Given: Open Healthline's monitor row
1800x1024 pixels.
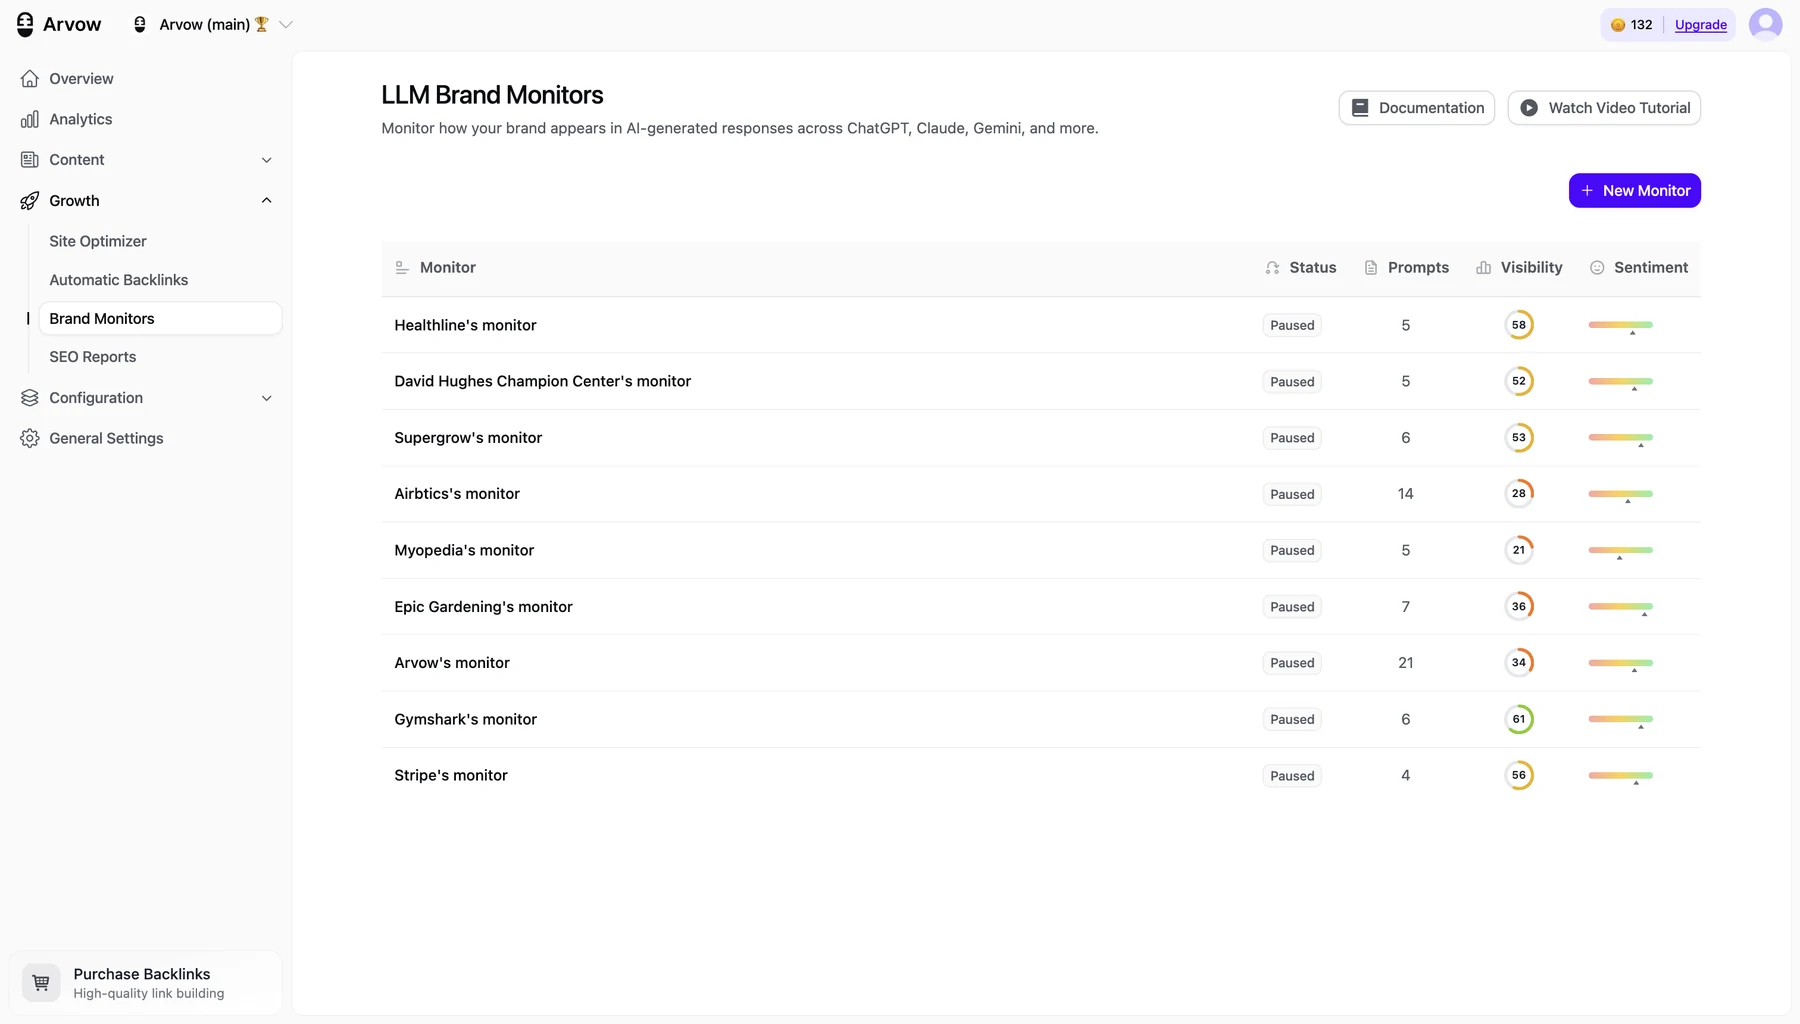Looking at the screenshot, I should tap(1040, 325).
